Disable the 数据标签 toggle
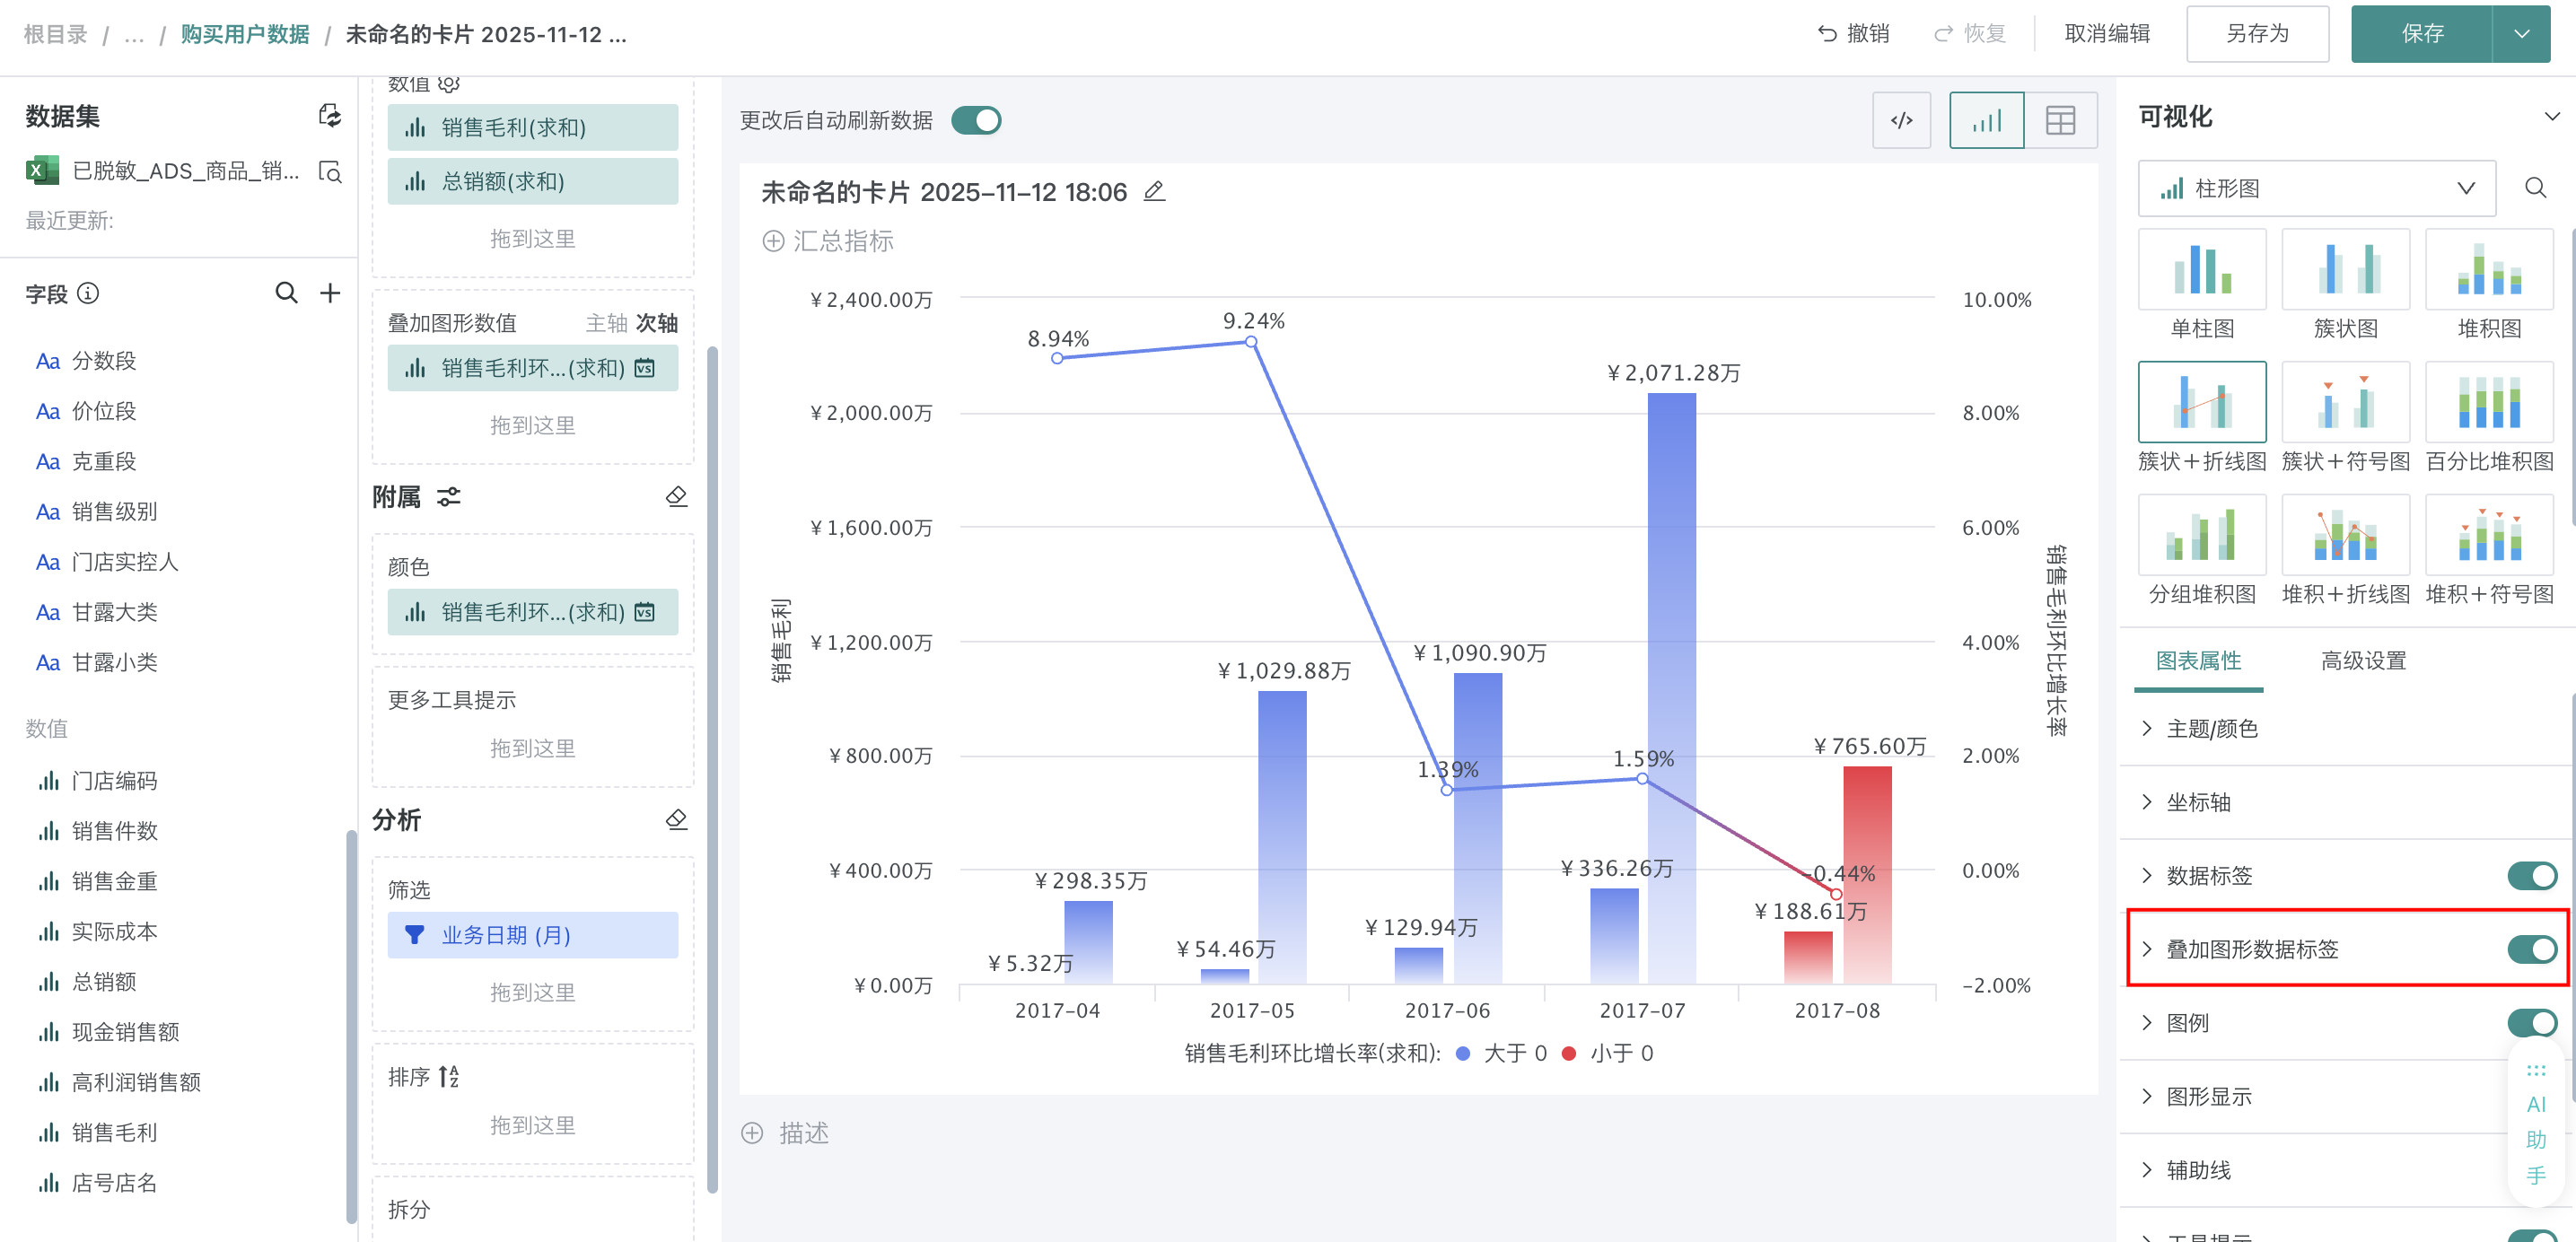Screen dimensions: 2576x1242 pos(2531,875)
